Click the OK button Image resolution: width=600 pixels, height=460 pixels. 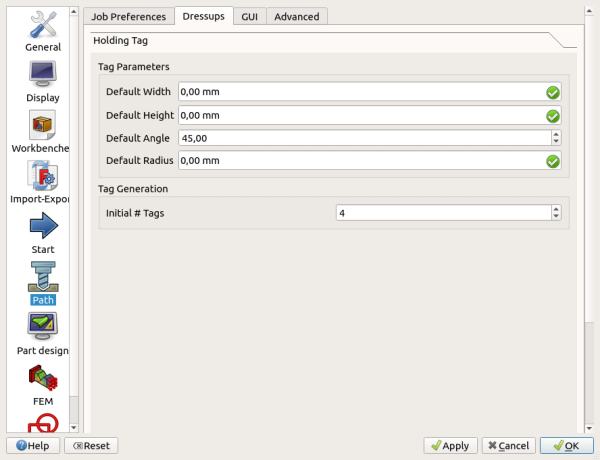pos(567,445)
